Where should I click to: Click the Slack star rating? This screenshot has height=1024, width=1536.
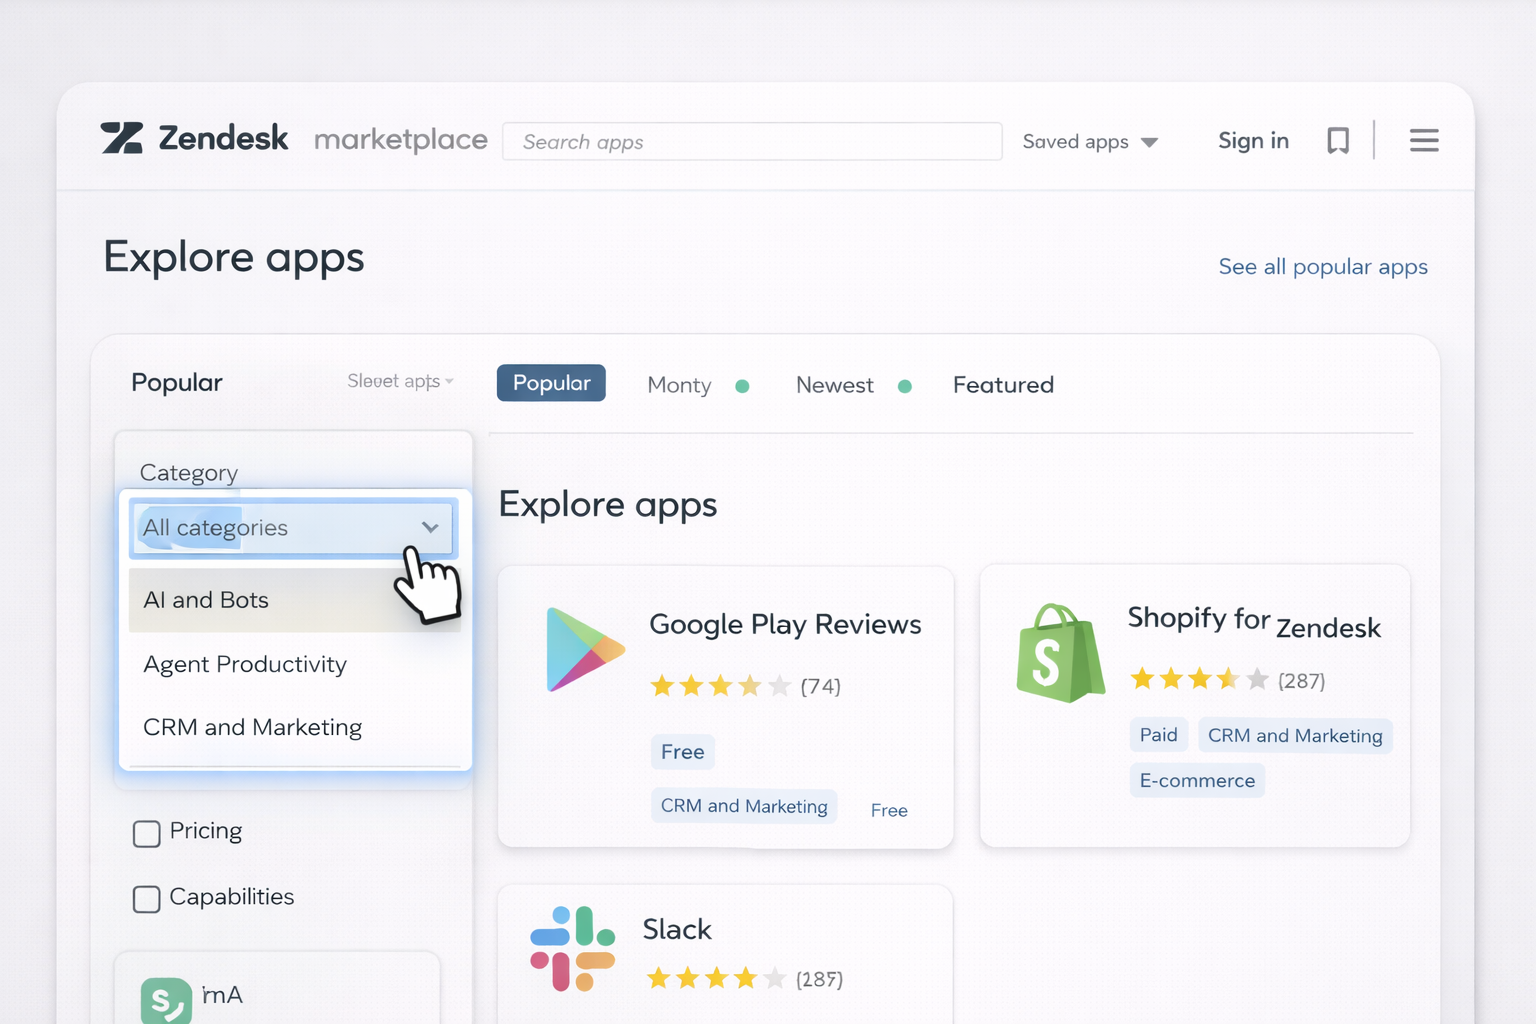716,978
